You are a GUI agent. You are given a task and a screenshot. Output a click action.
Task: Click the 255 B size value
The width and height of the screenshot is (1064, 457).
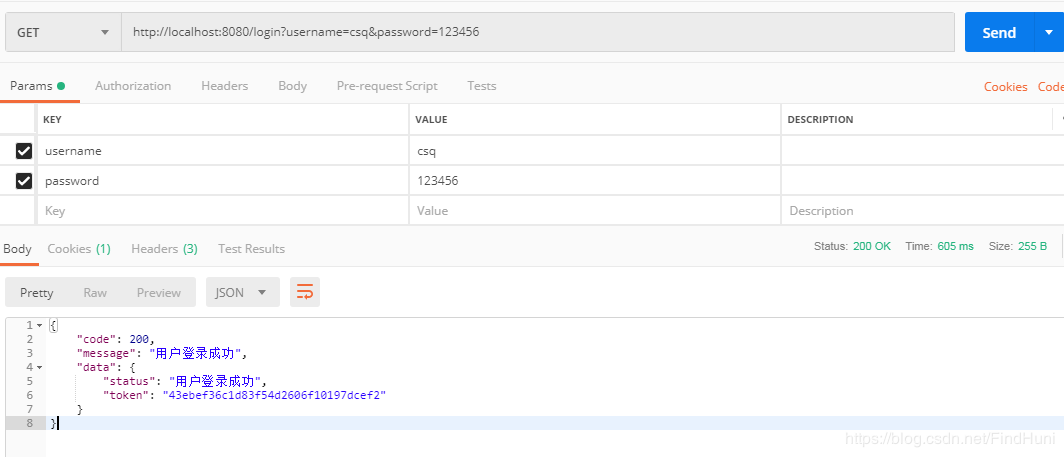pos(1032,246)
